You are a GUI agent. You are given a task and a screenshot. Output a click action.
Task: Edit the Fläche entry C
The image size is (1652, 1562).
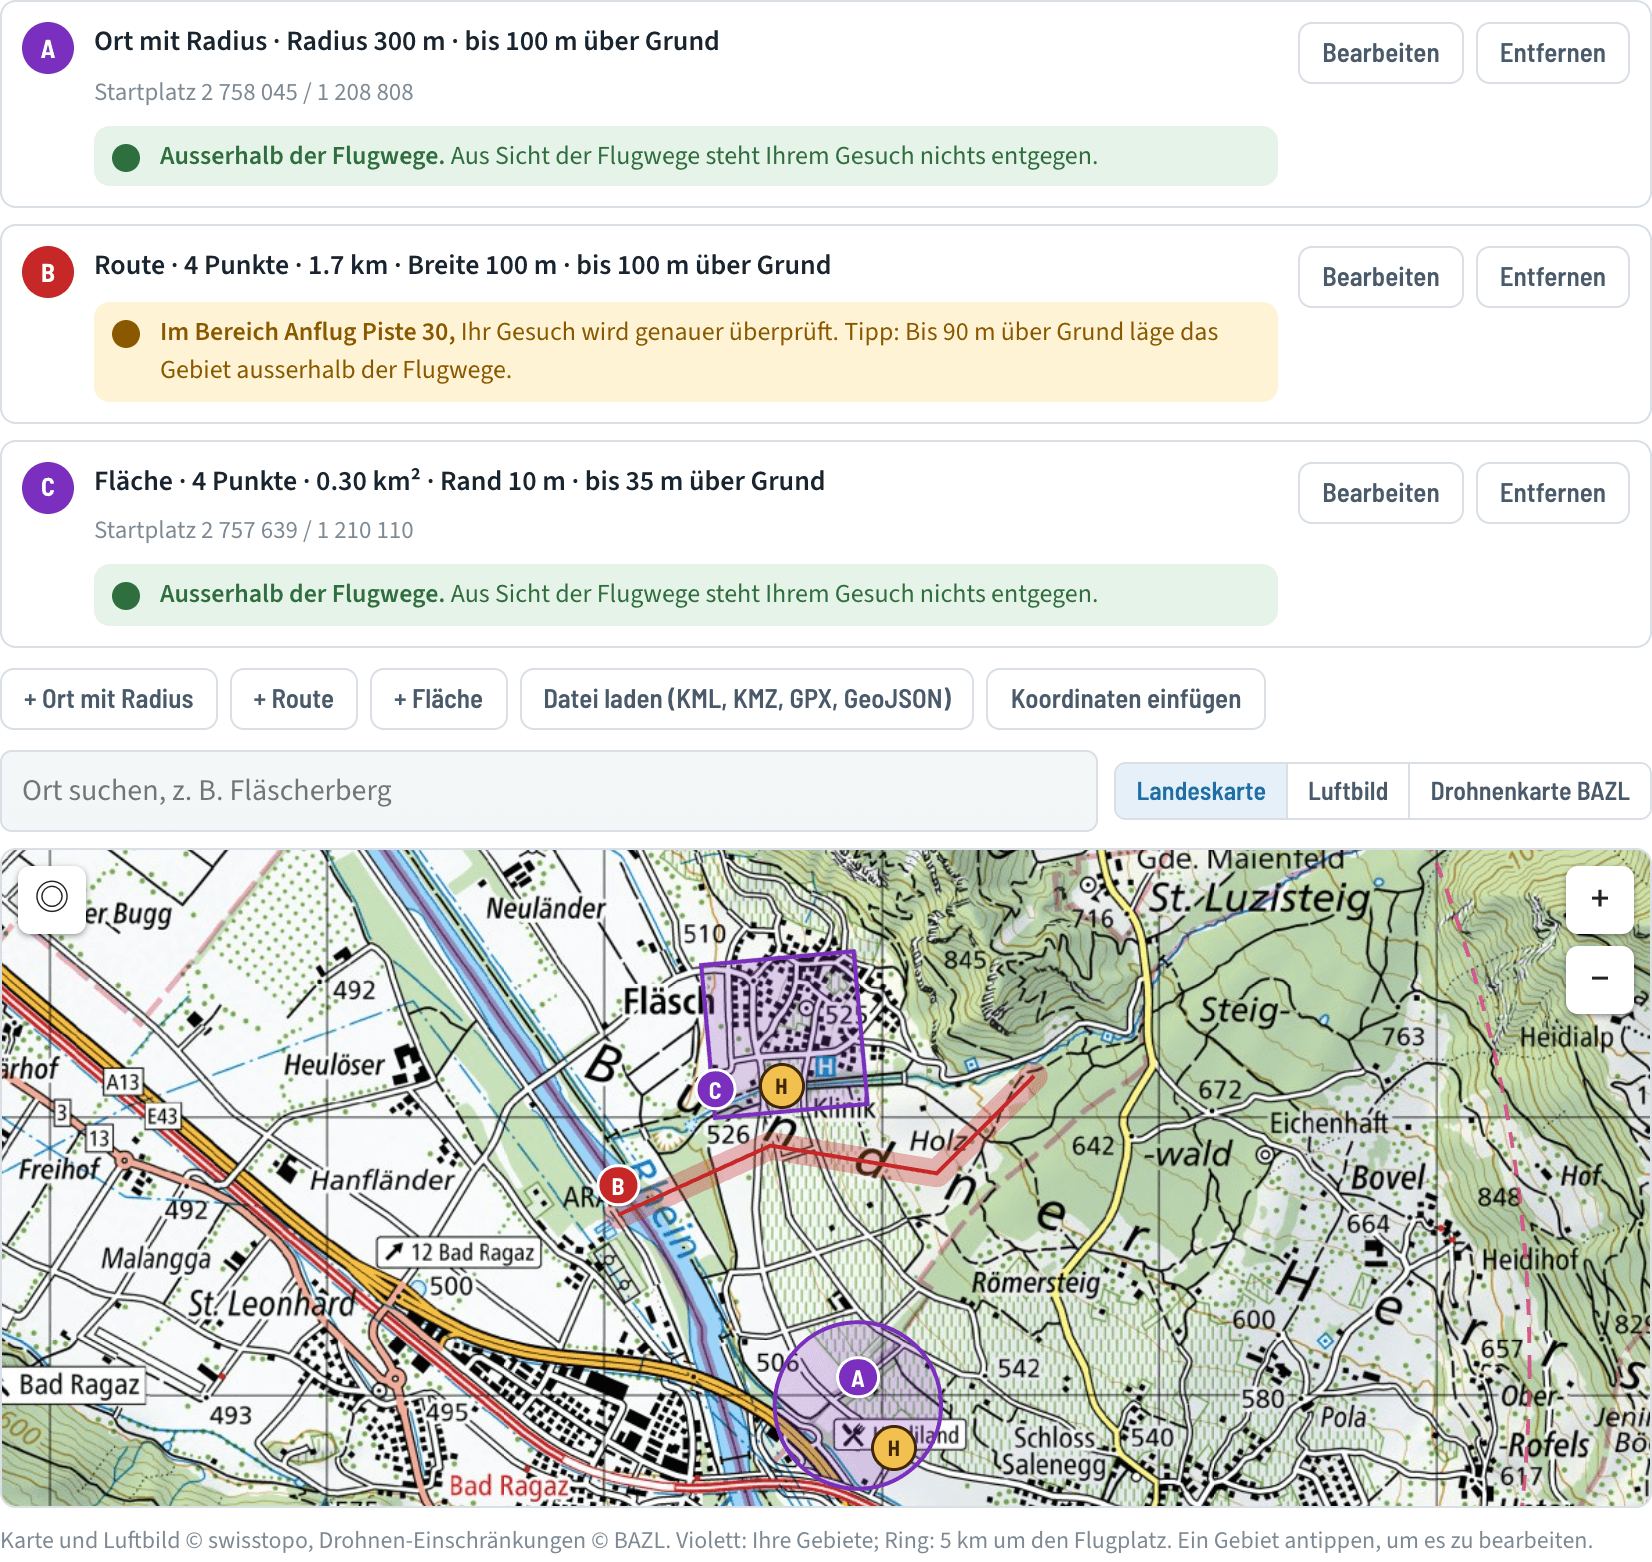[1381, 493]
